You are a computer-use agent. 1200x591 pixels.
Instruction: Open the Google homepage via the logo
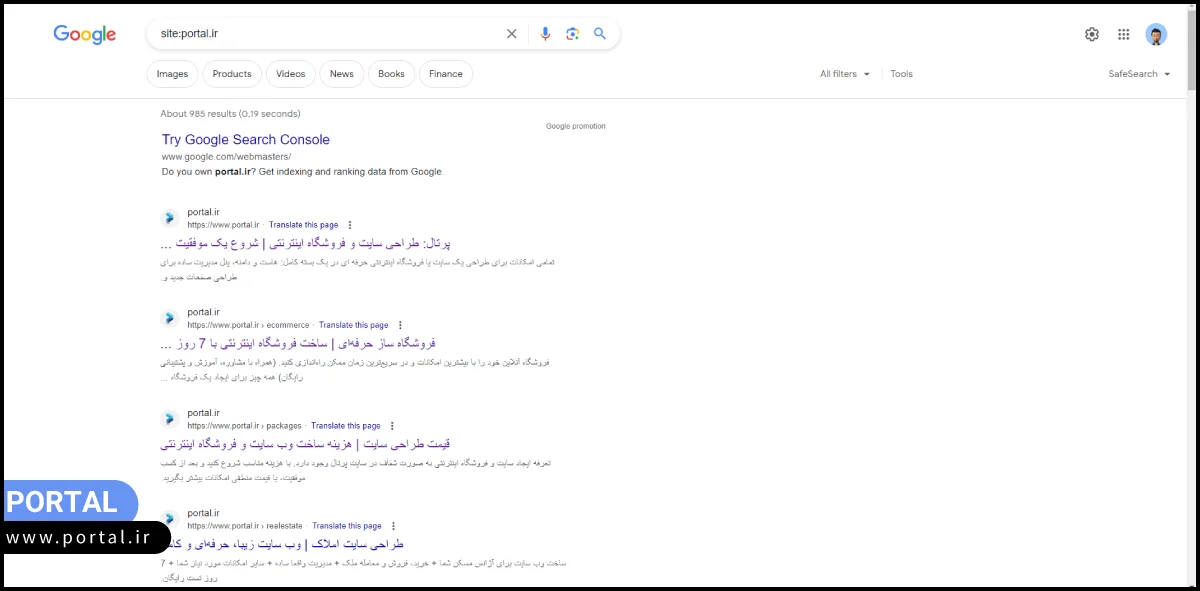pos(84,33)
